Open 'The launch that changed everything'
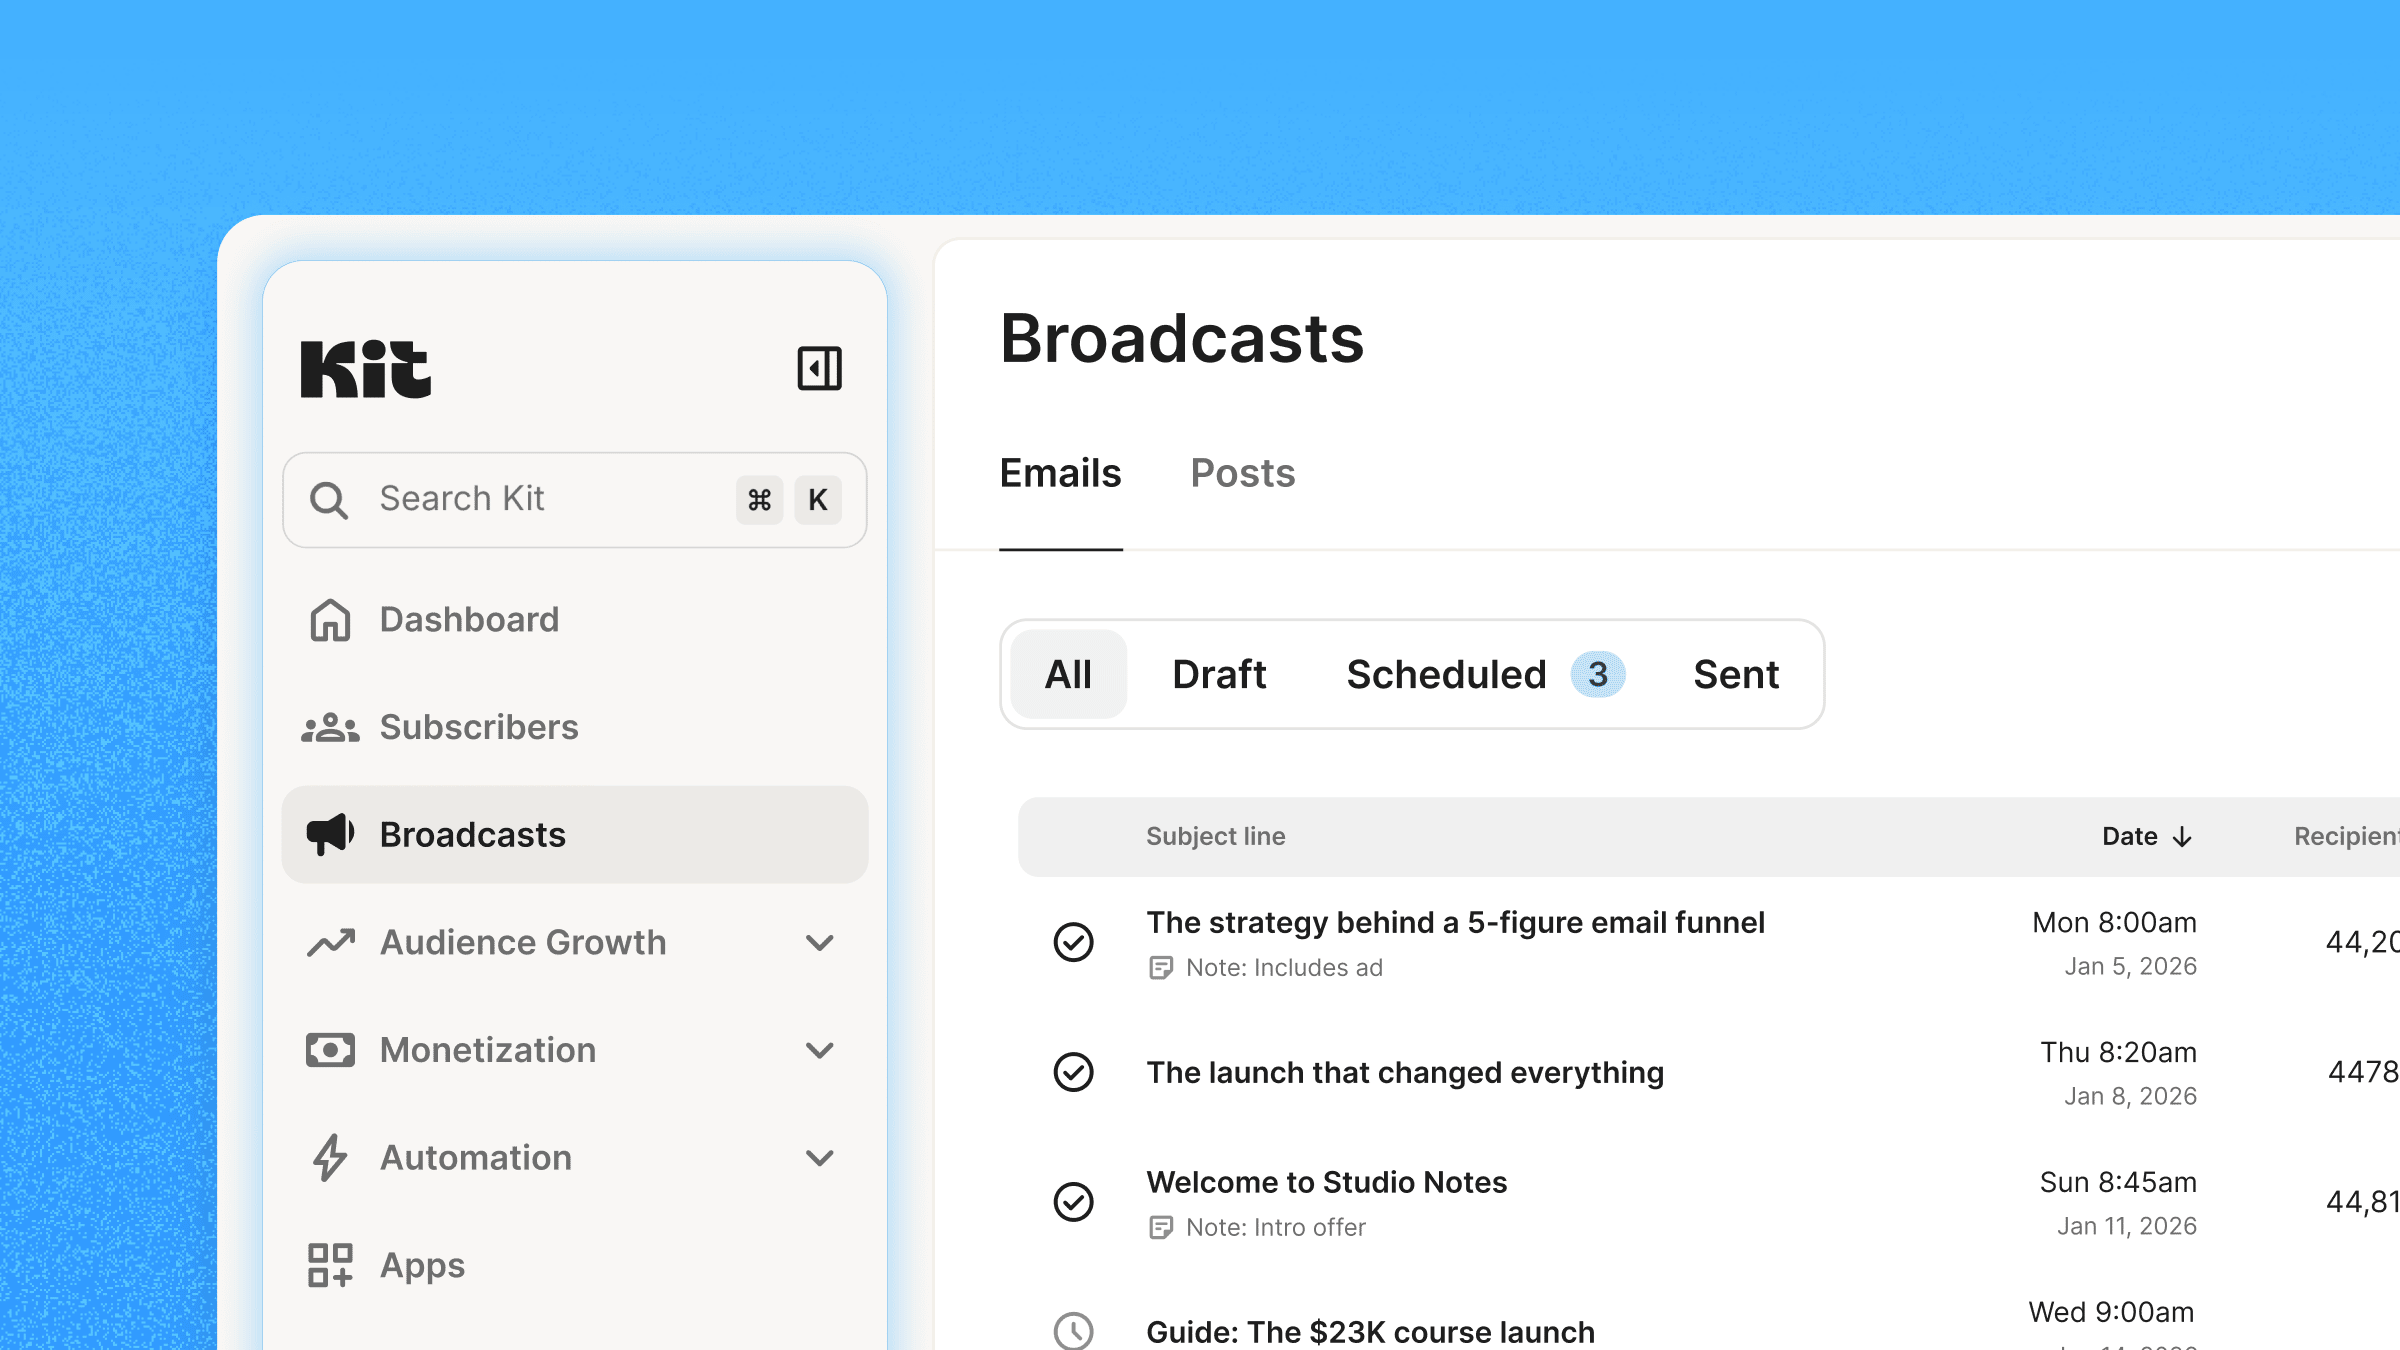2400x1350 pixels. click(1405, 1072)
